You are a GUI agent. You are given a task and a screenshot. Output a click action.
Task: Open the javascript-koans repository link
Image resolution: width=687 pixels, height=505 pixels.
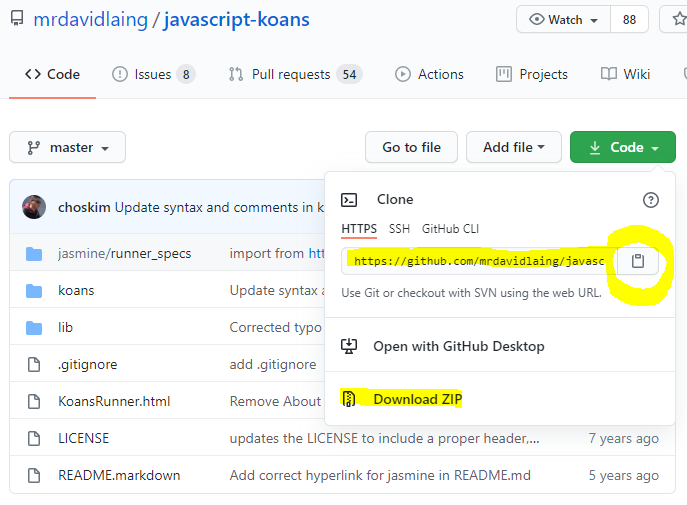pyautogui.click(x=237, y=20)
